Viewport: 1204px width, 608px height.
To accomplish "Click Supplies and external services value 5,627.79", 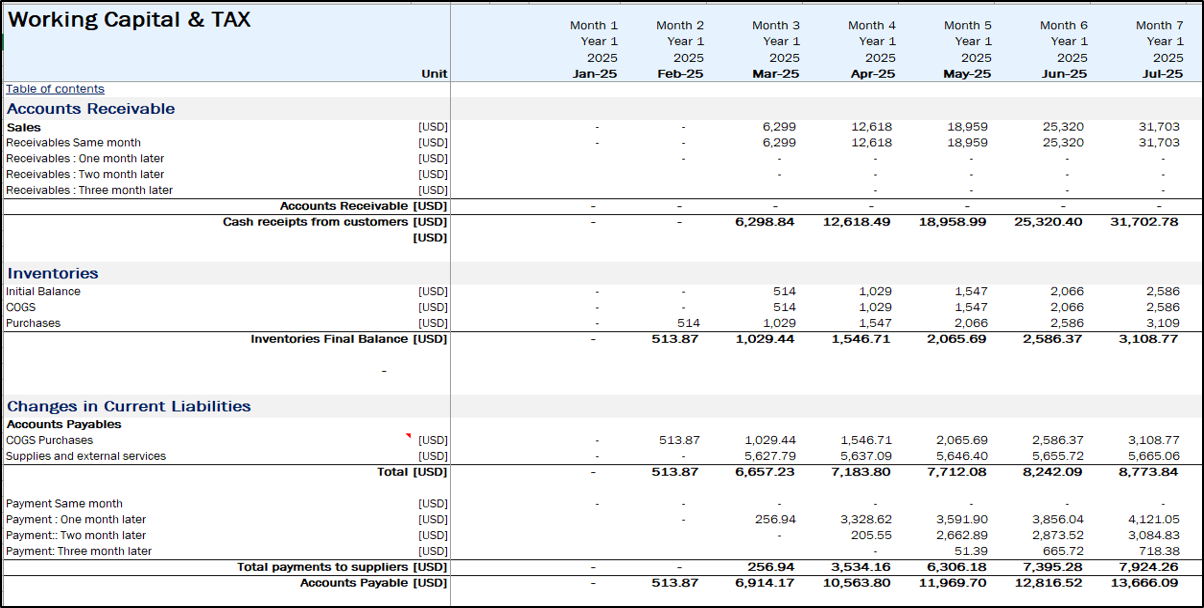I will 770,456.
